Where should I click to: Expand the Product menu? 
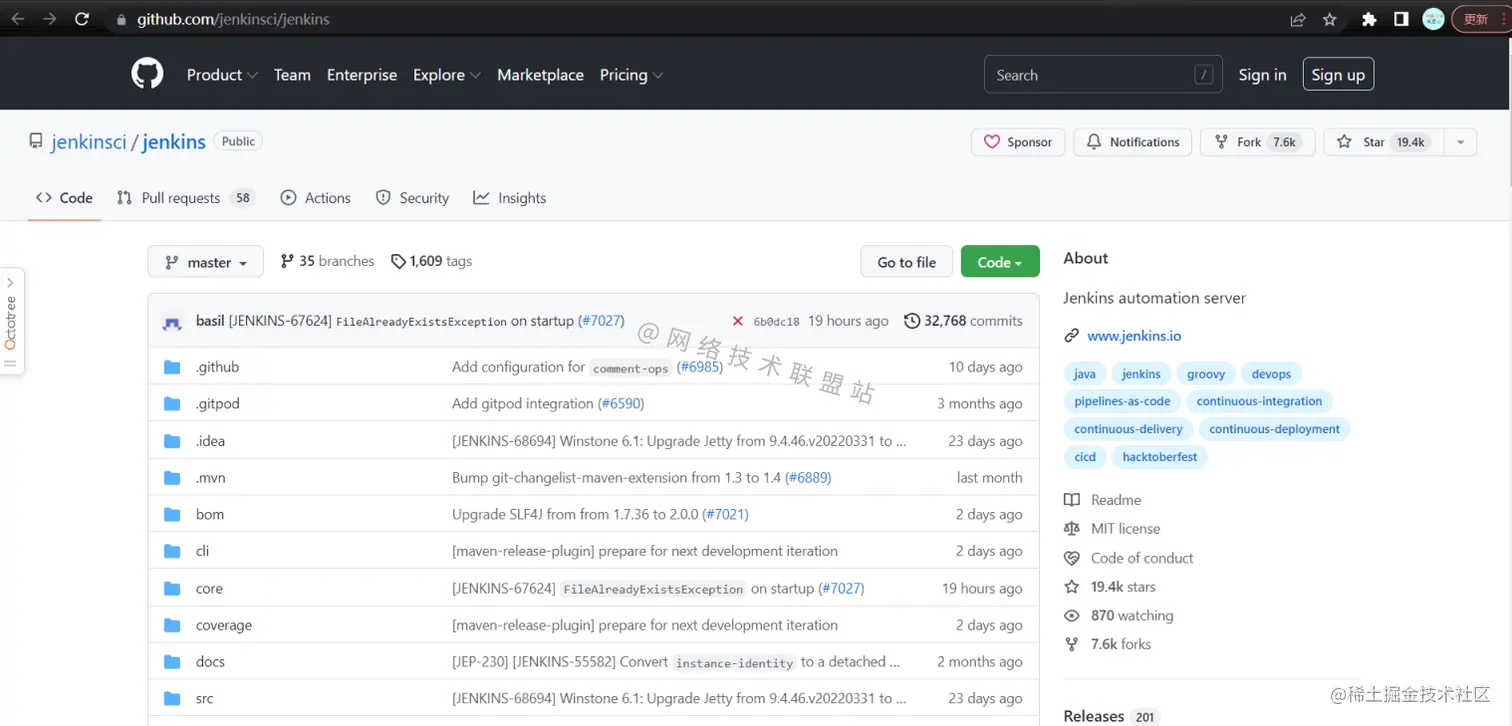[x=222, y=75]
